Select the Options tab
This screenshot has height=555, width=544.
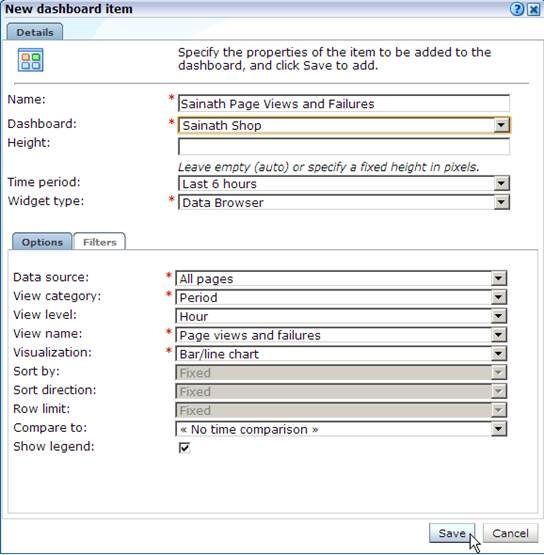click(42, 242)
